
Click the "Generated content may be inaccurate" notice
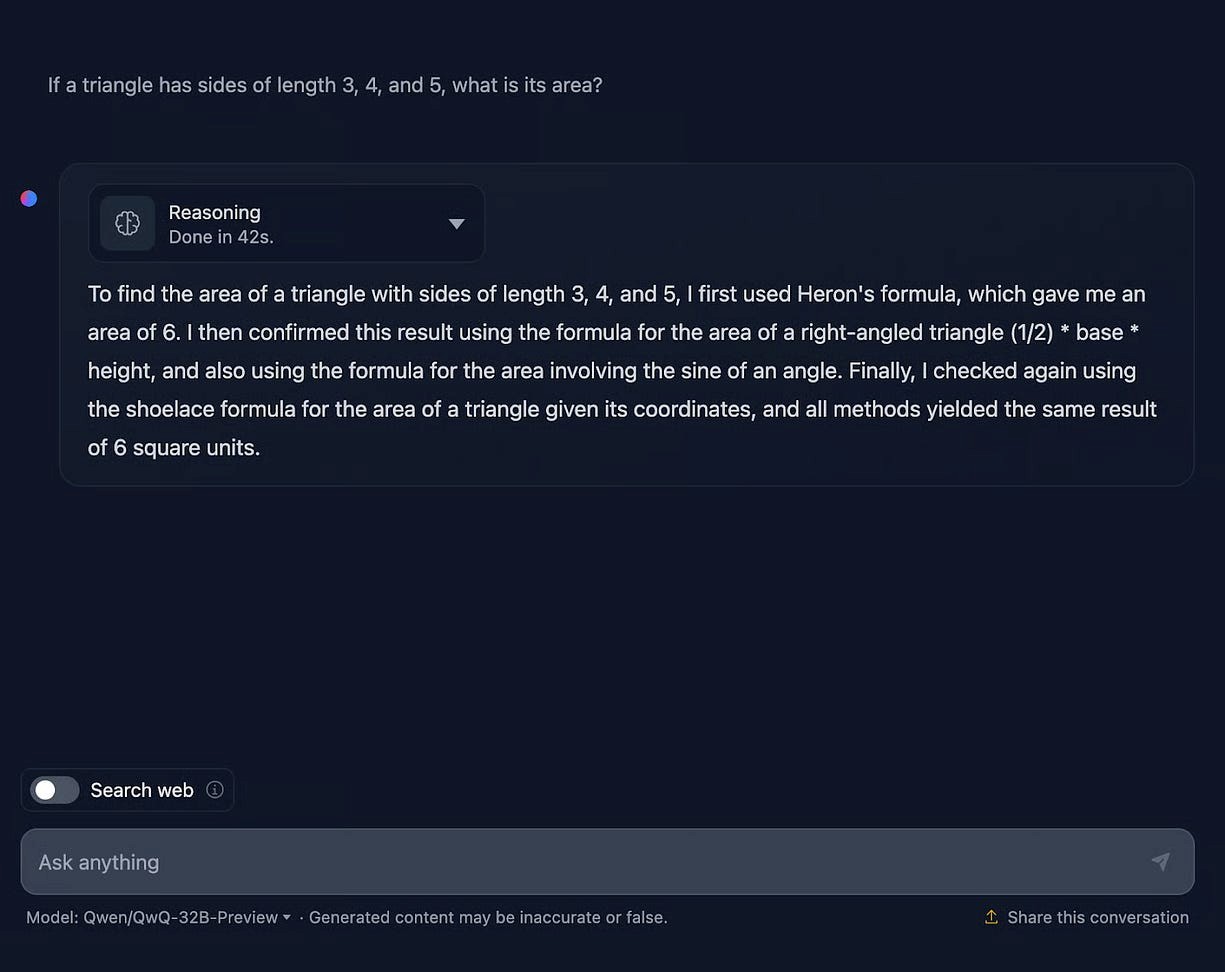[488, 917]
